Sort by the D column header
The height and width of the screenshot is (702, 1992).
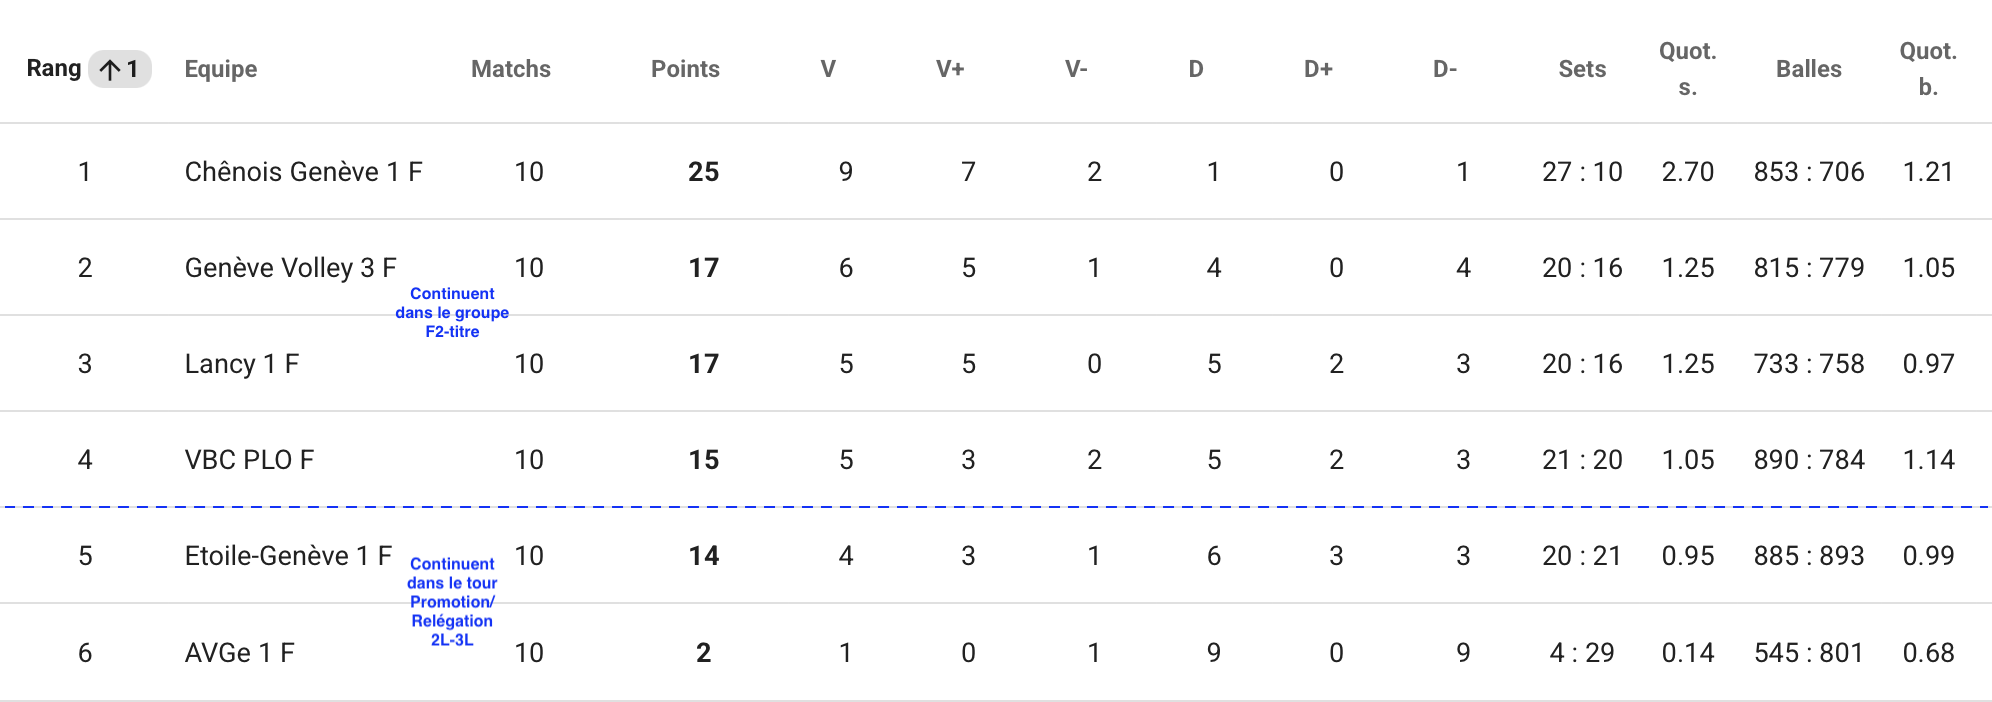point(1196,69)
